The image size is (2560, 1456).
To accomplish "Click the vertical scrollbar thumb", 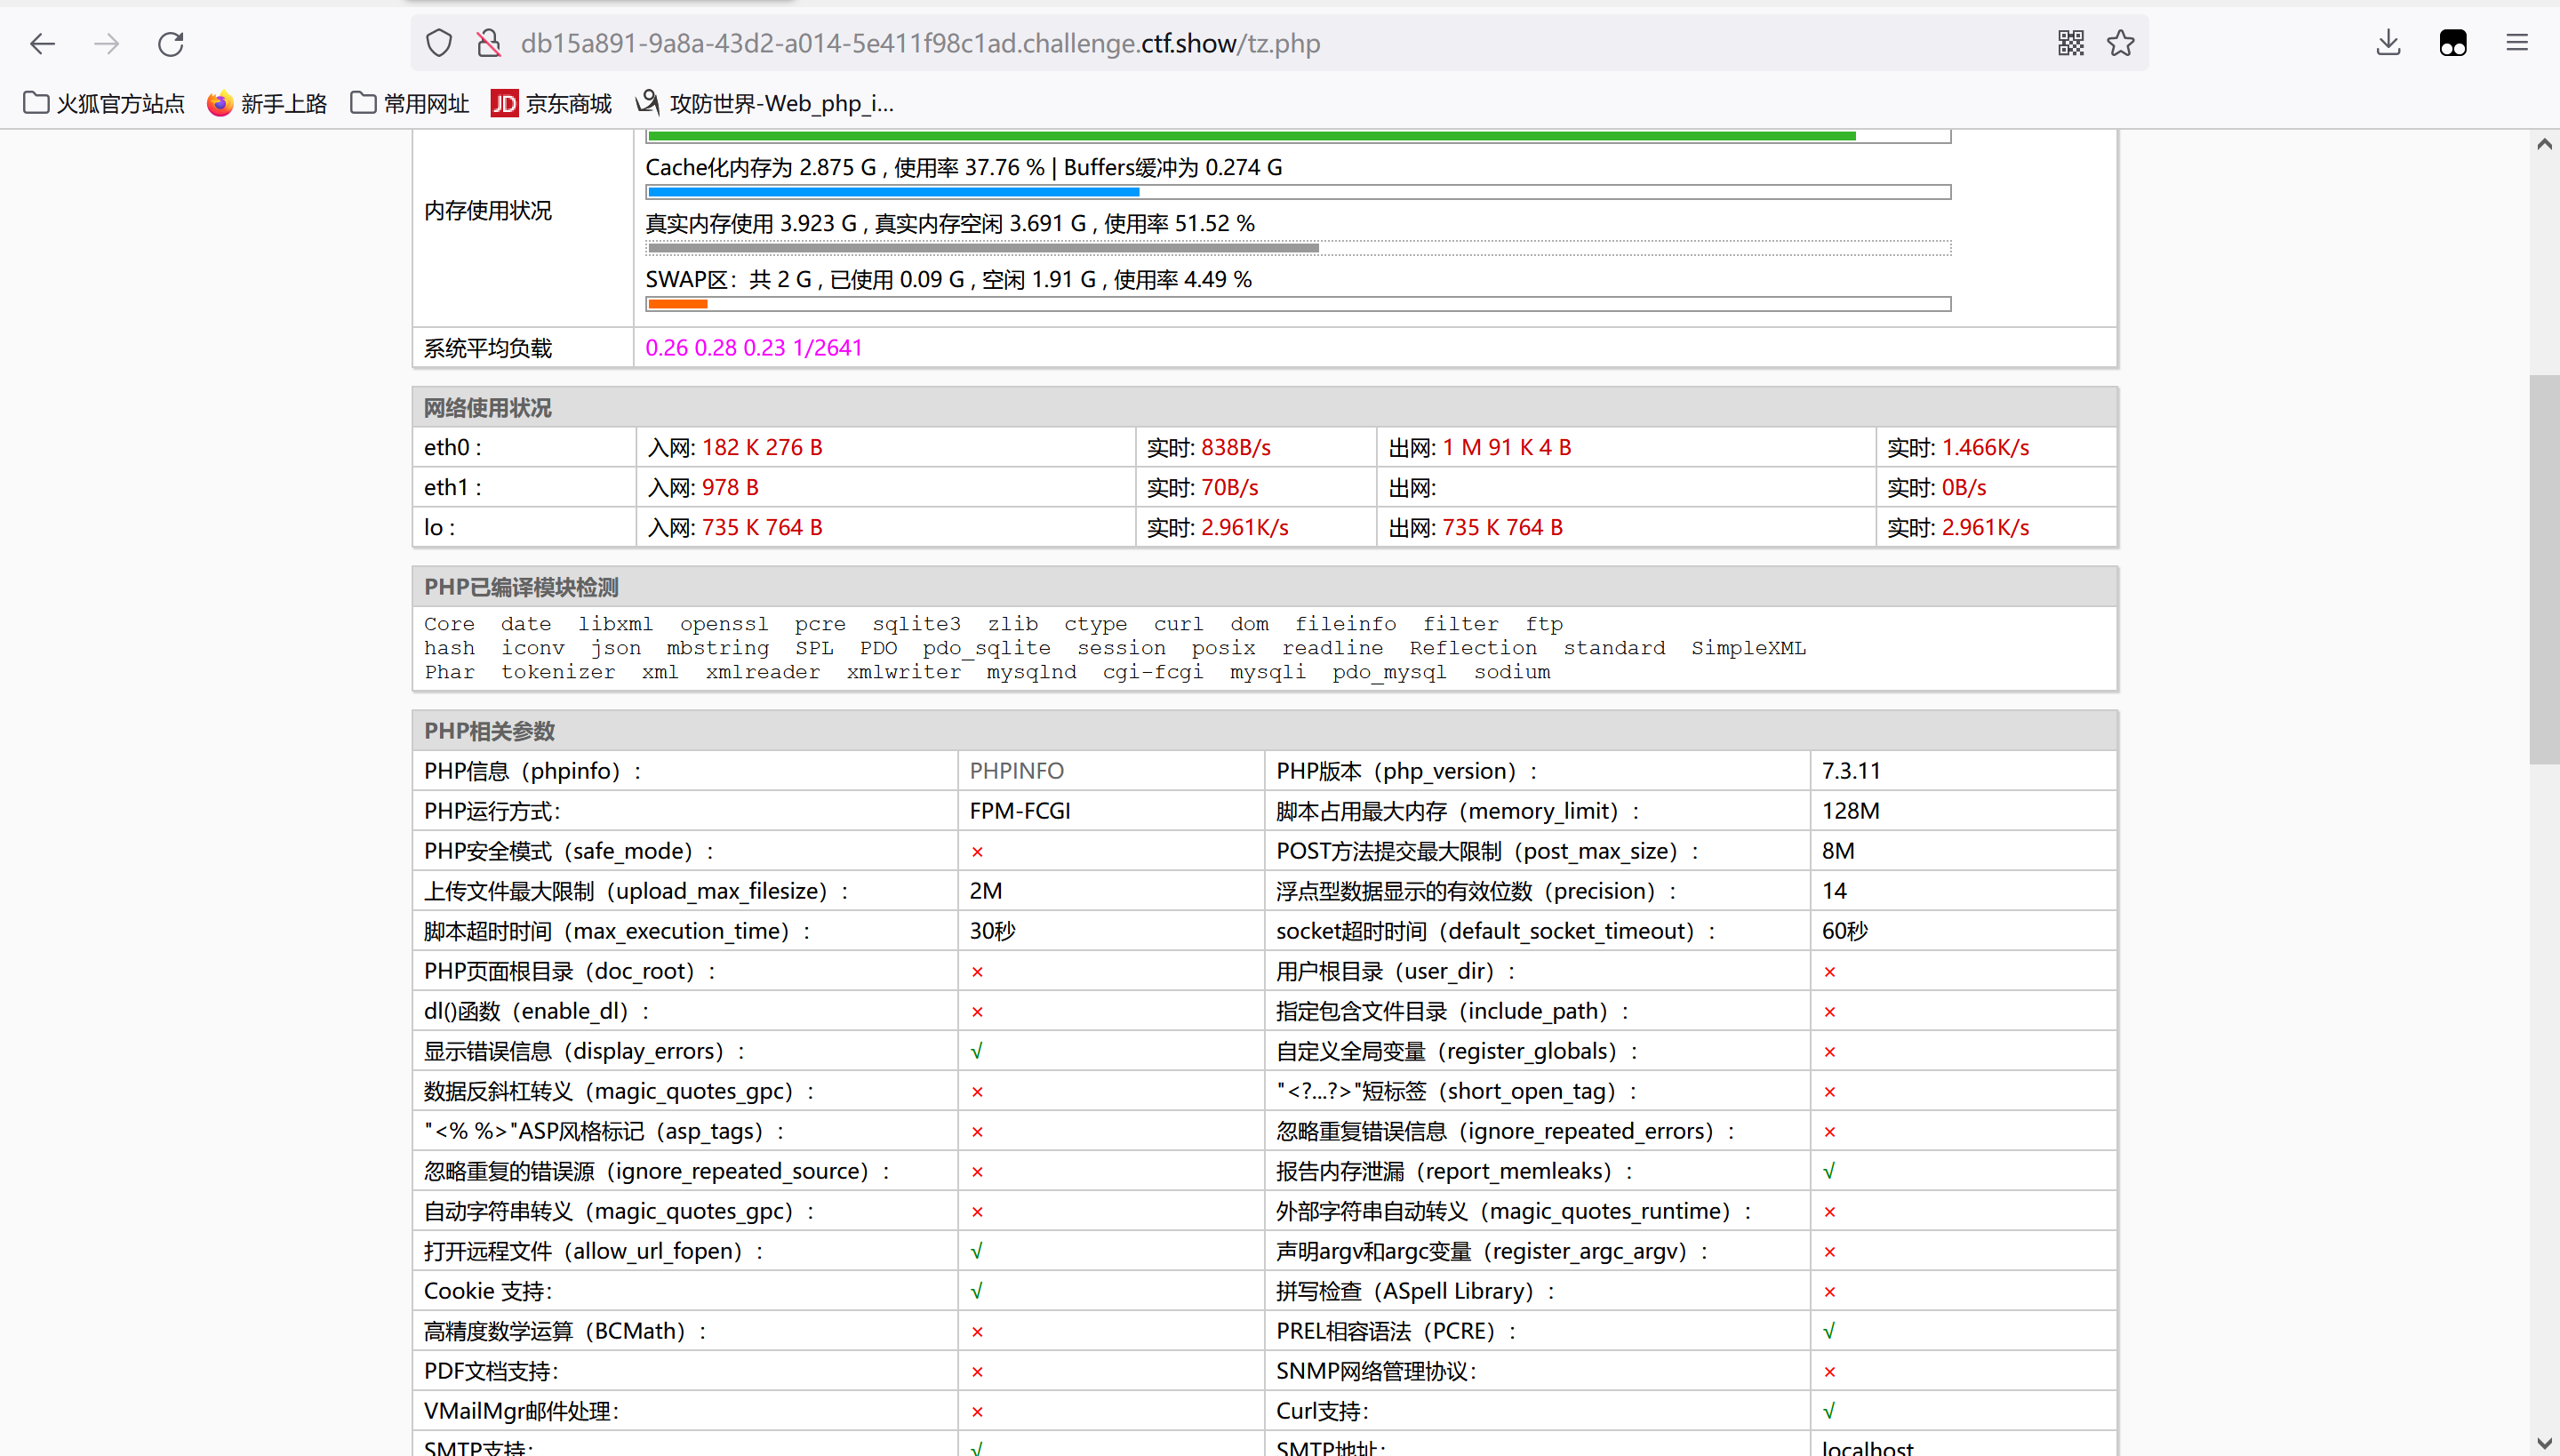I will (x=2545, y=570).
